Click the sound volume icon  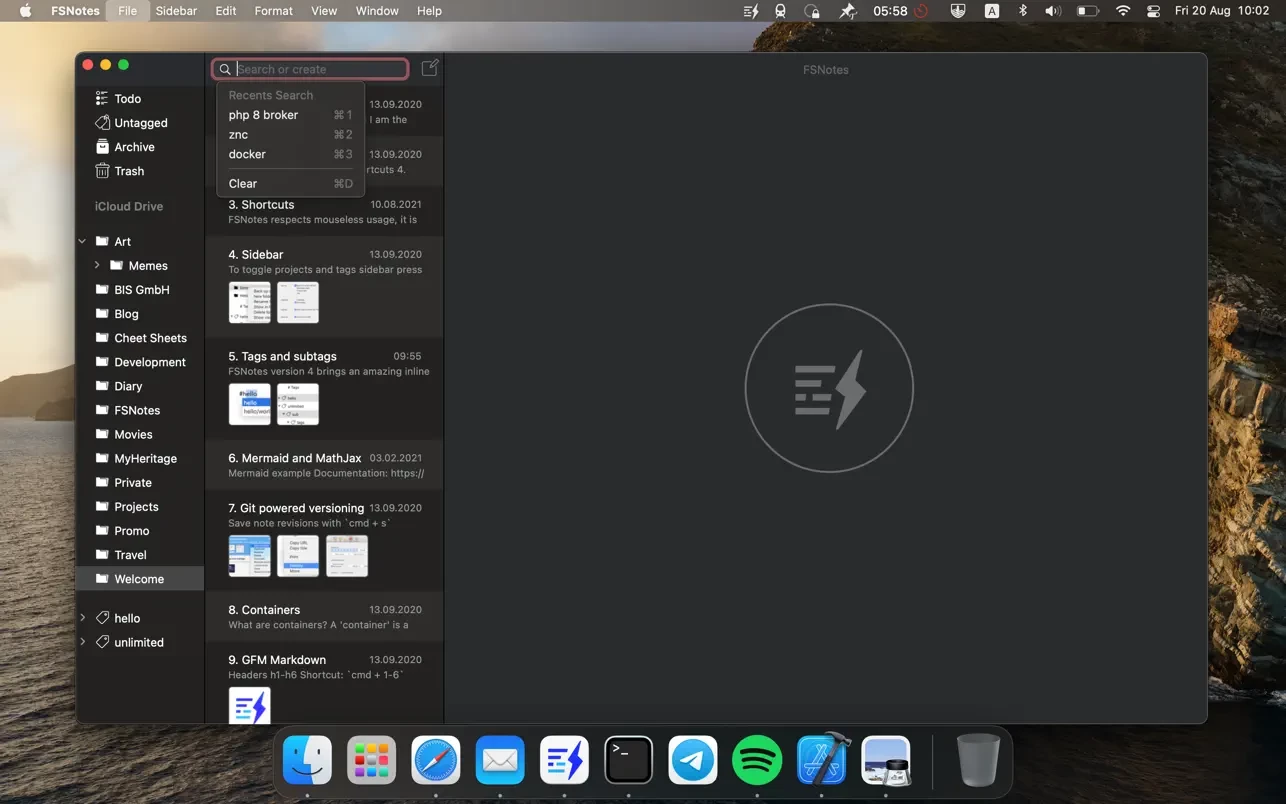[x=1052, y=11]
